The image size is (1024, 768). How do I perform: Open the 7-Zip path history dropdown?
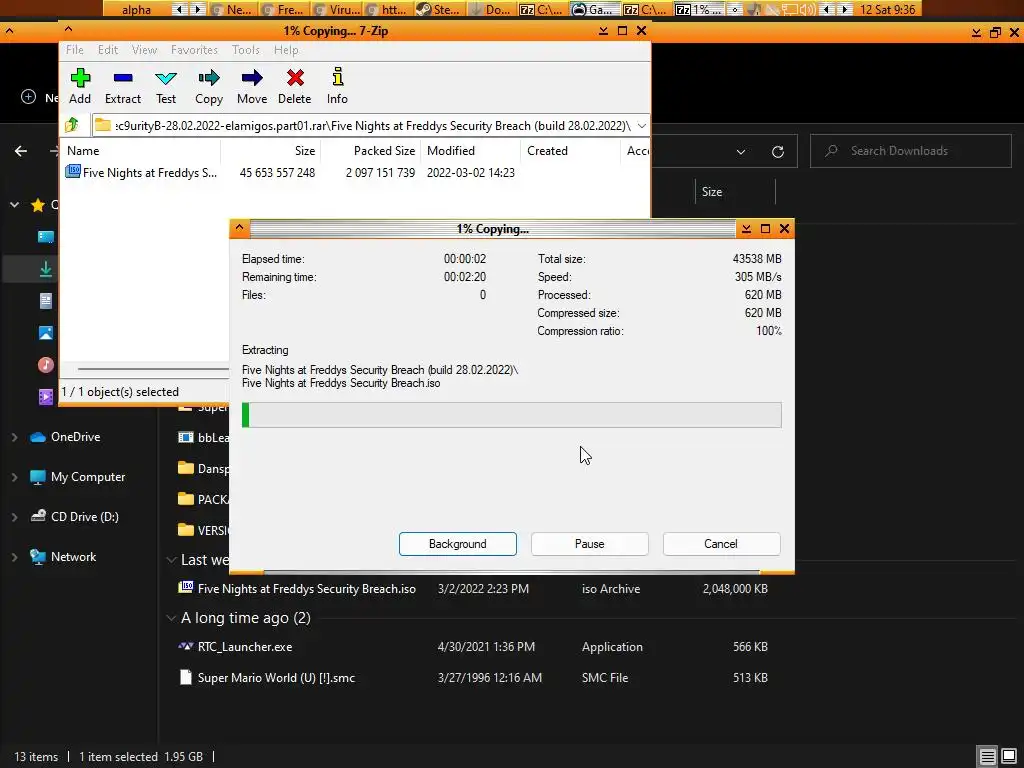641,125
